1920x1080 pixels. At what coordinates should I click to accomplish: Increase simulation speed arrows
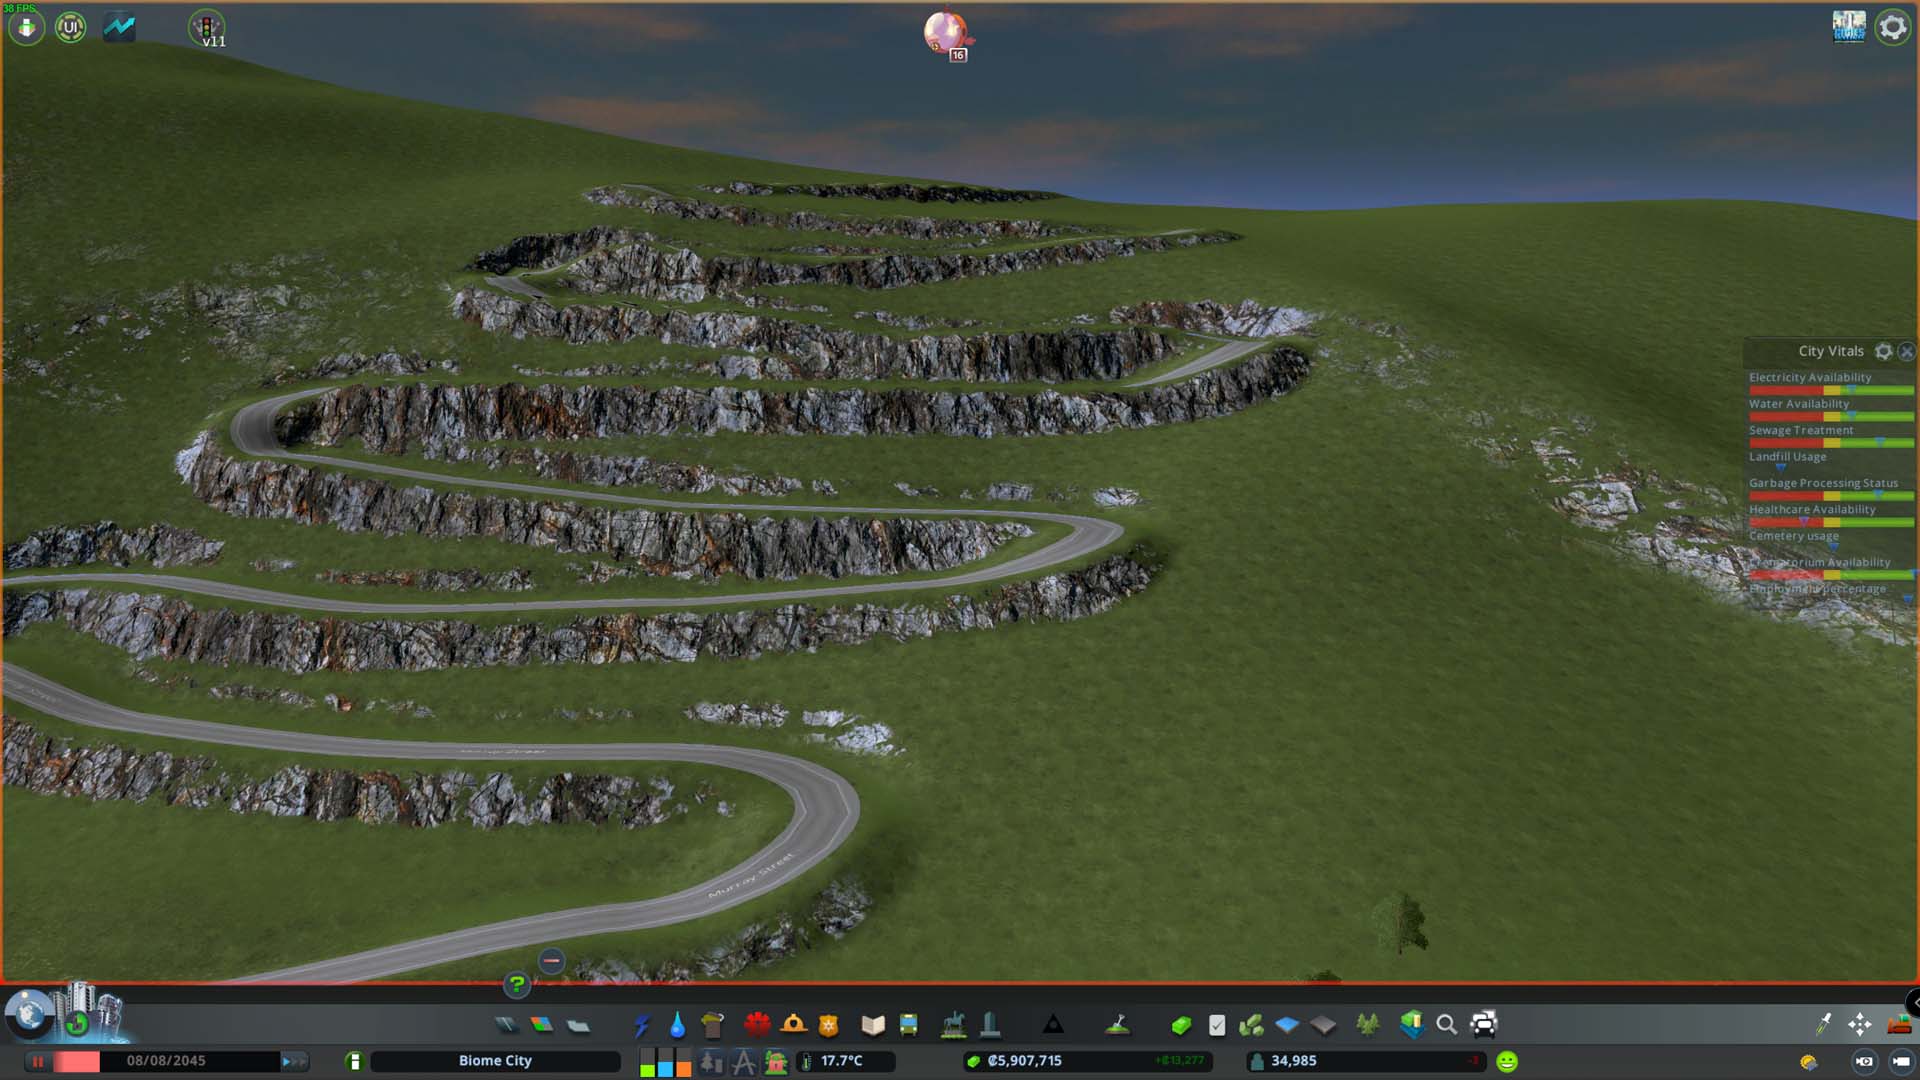point(294,1061)
